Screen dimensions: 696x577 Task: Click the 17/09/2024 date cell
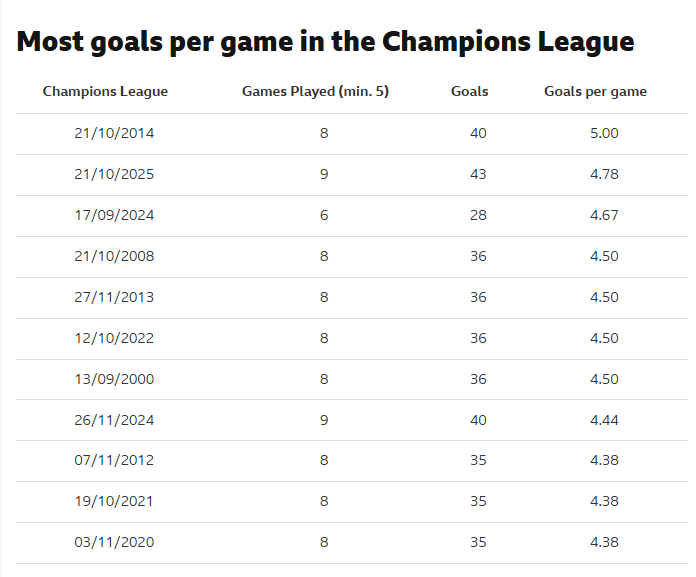(114, 215)
